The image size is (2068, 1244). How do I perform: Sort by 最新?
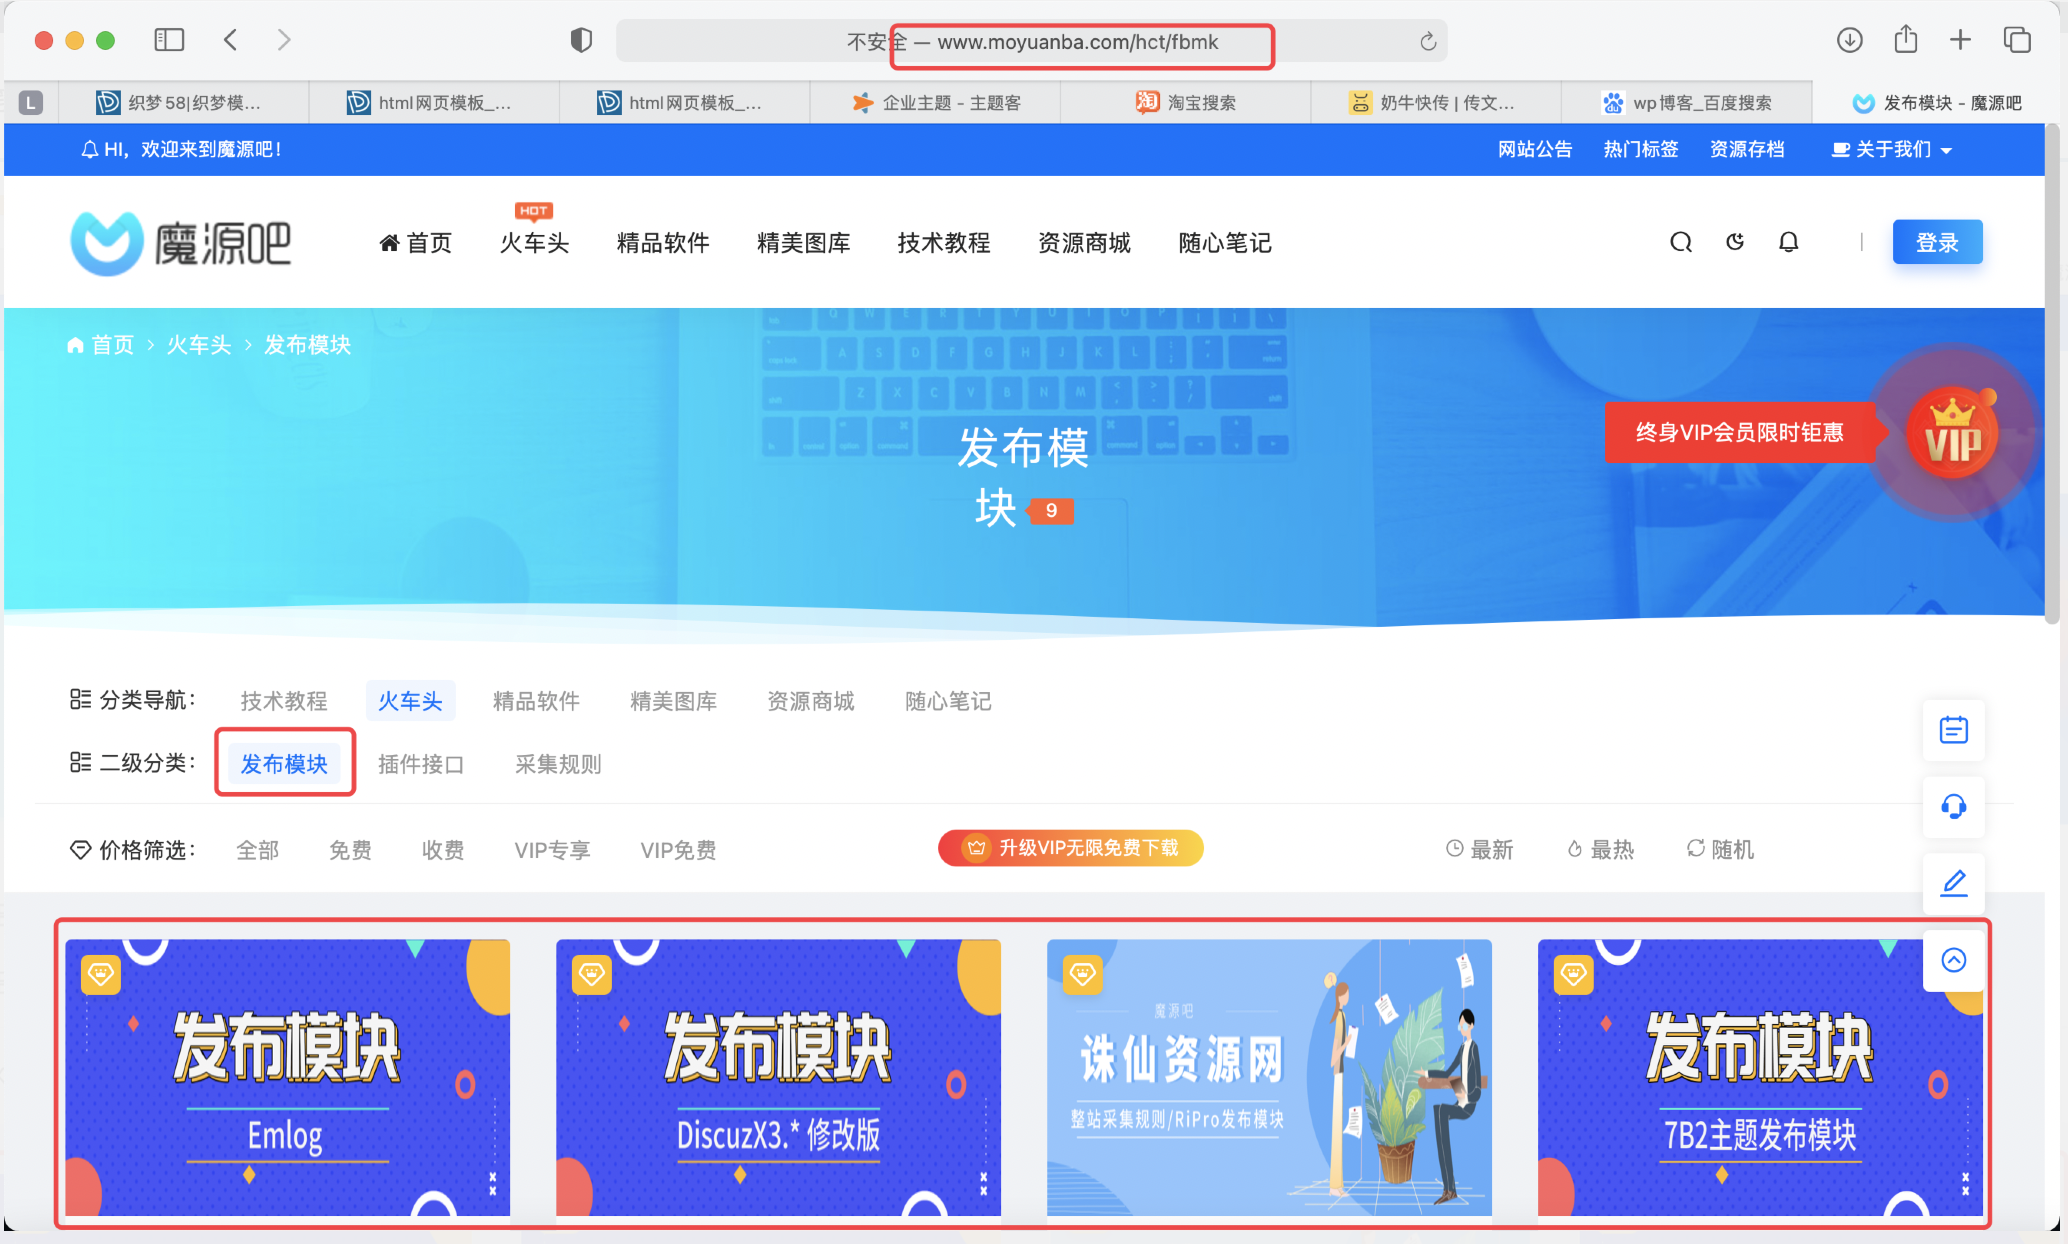click(x=1479, y=849)
